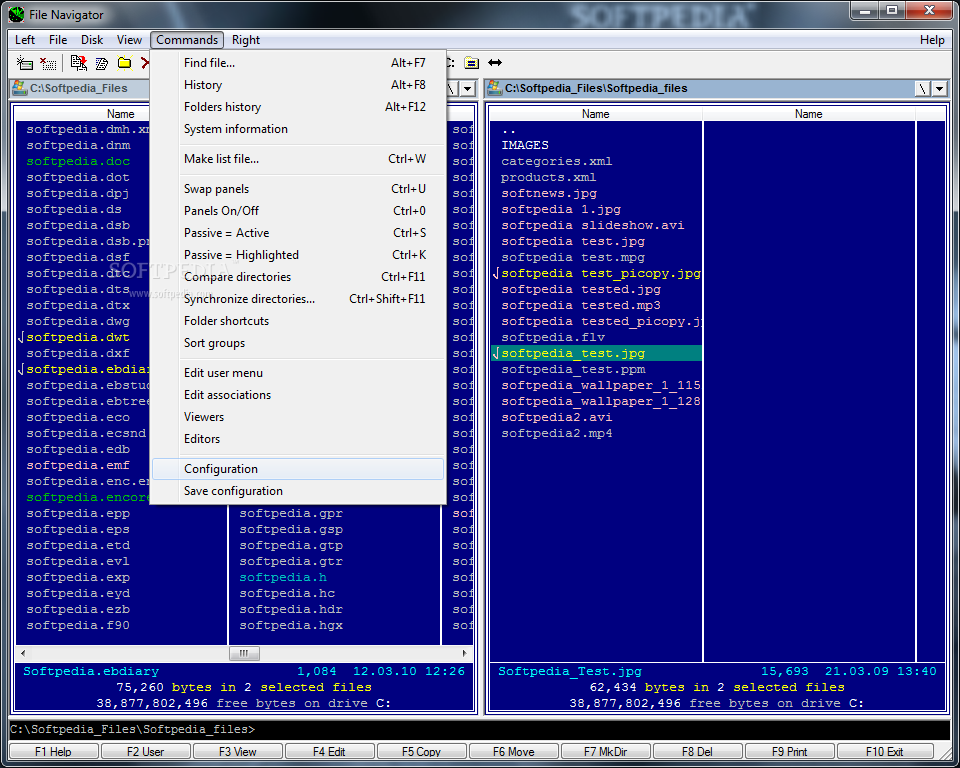Choose Synchronize directories...

[298, 299]
